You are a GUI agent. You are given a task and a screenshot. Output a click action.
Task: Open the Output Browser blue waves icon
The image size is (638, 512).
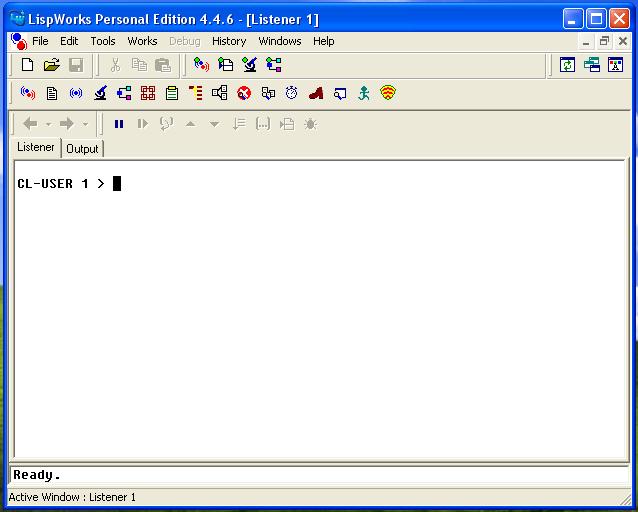point(76,93)
